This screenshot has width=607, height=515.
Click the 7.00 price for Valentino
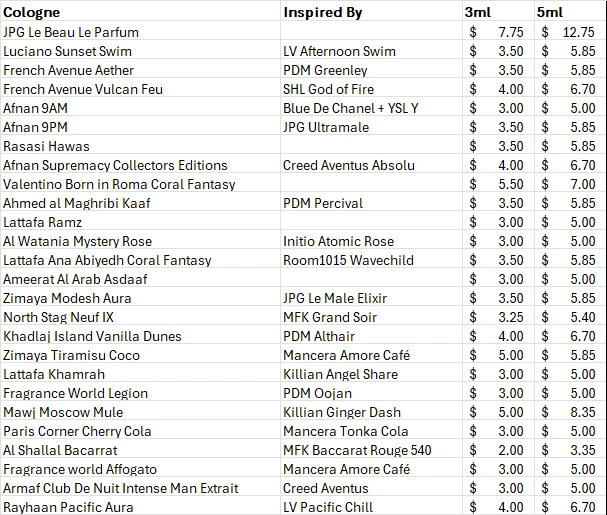tap(570, 184)
